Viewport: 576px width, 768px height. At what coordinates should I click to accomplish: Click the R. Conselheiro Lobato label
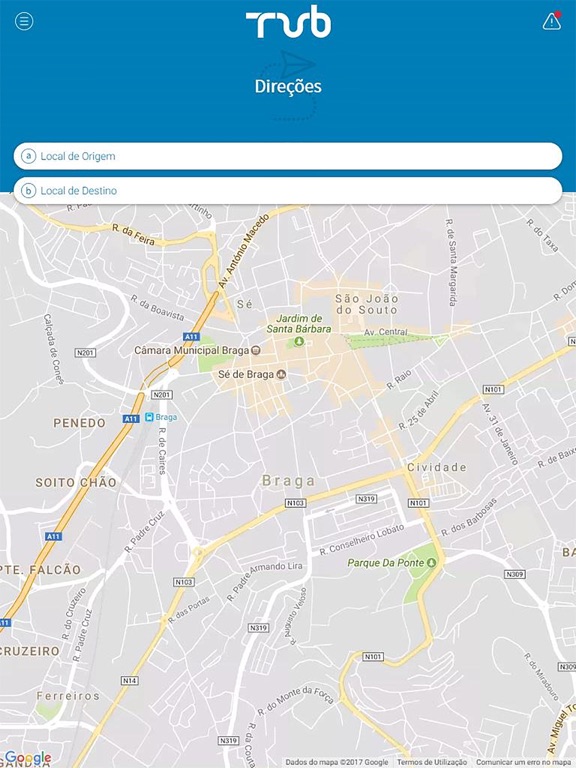point(362,540)
